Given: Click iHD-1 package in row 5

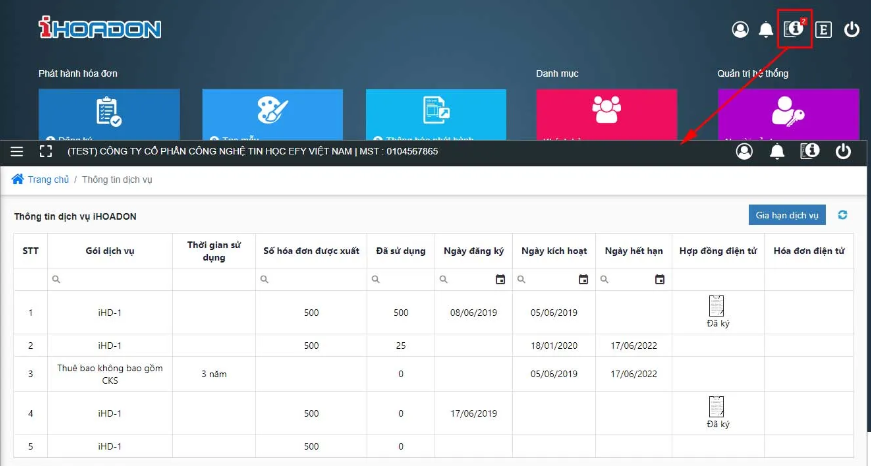Looking at the screenshot, I should pyautogui.click(x=109, y=447).
